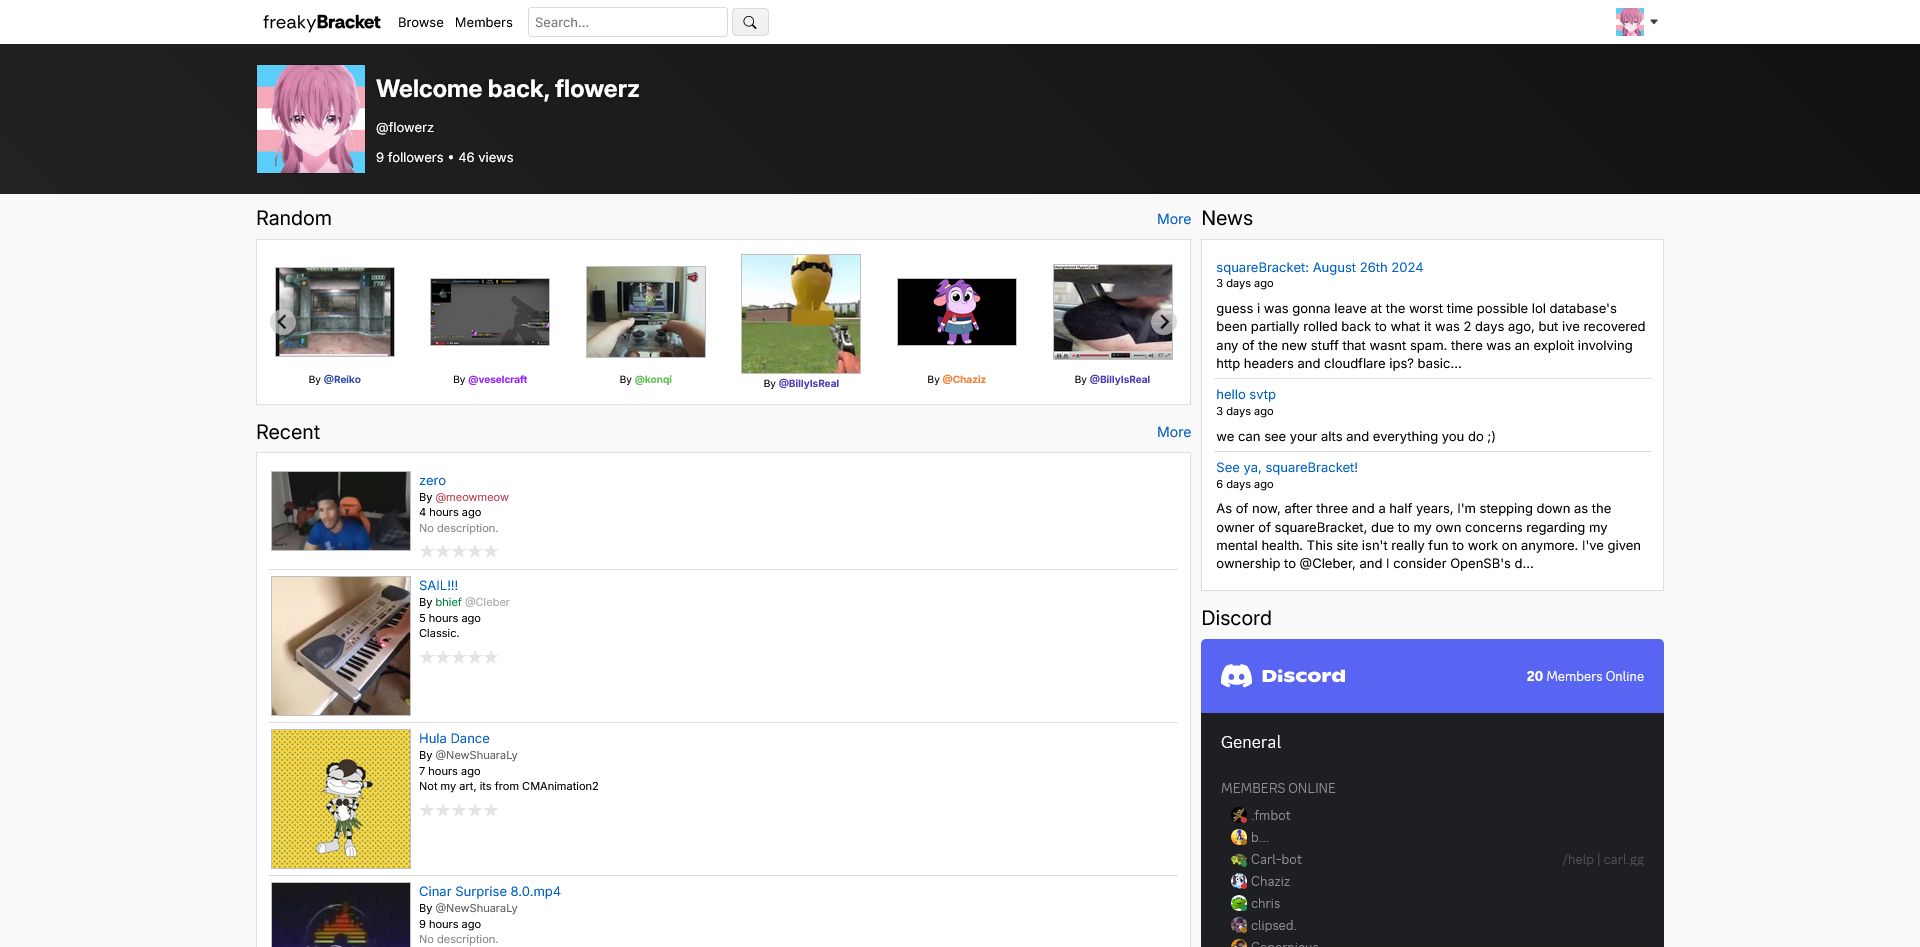Screen dimensions: 1920x947
Task: Open the yellow head thumbnail by @BillyIsReal
Action: click(x=801, y=314)
